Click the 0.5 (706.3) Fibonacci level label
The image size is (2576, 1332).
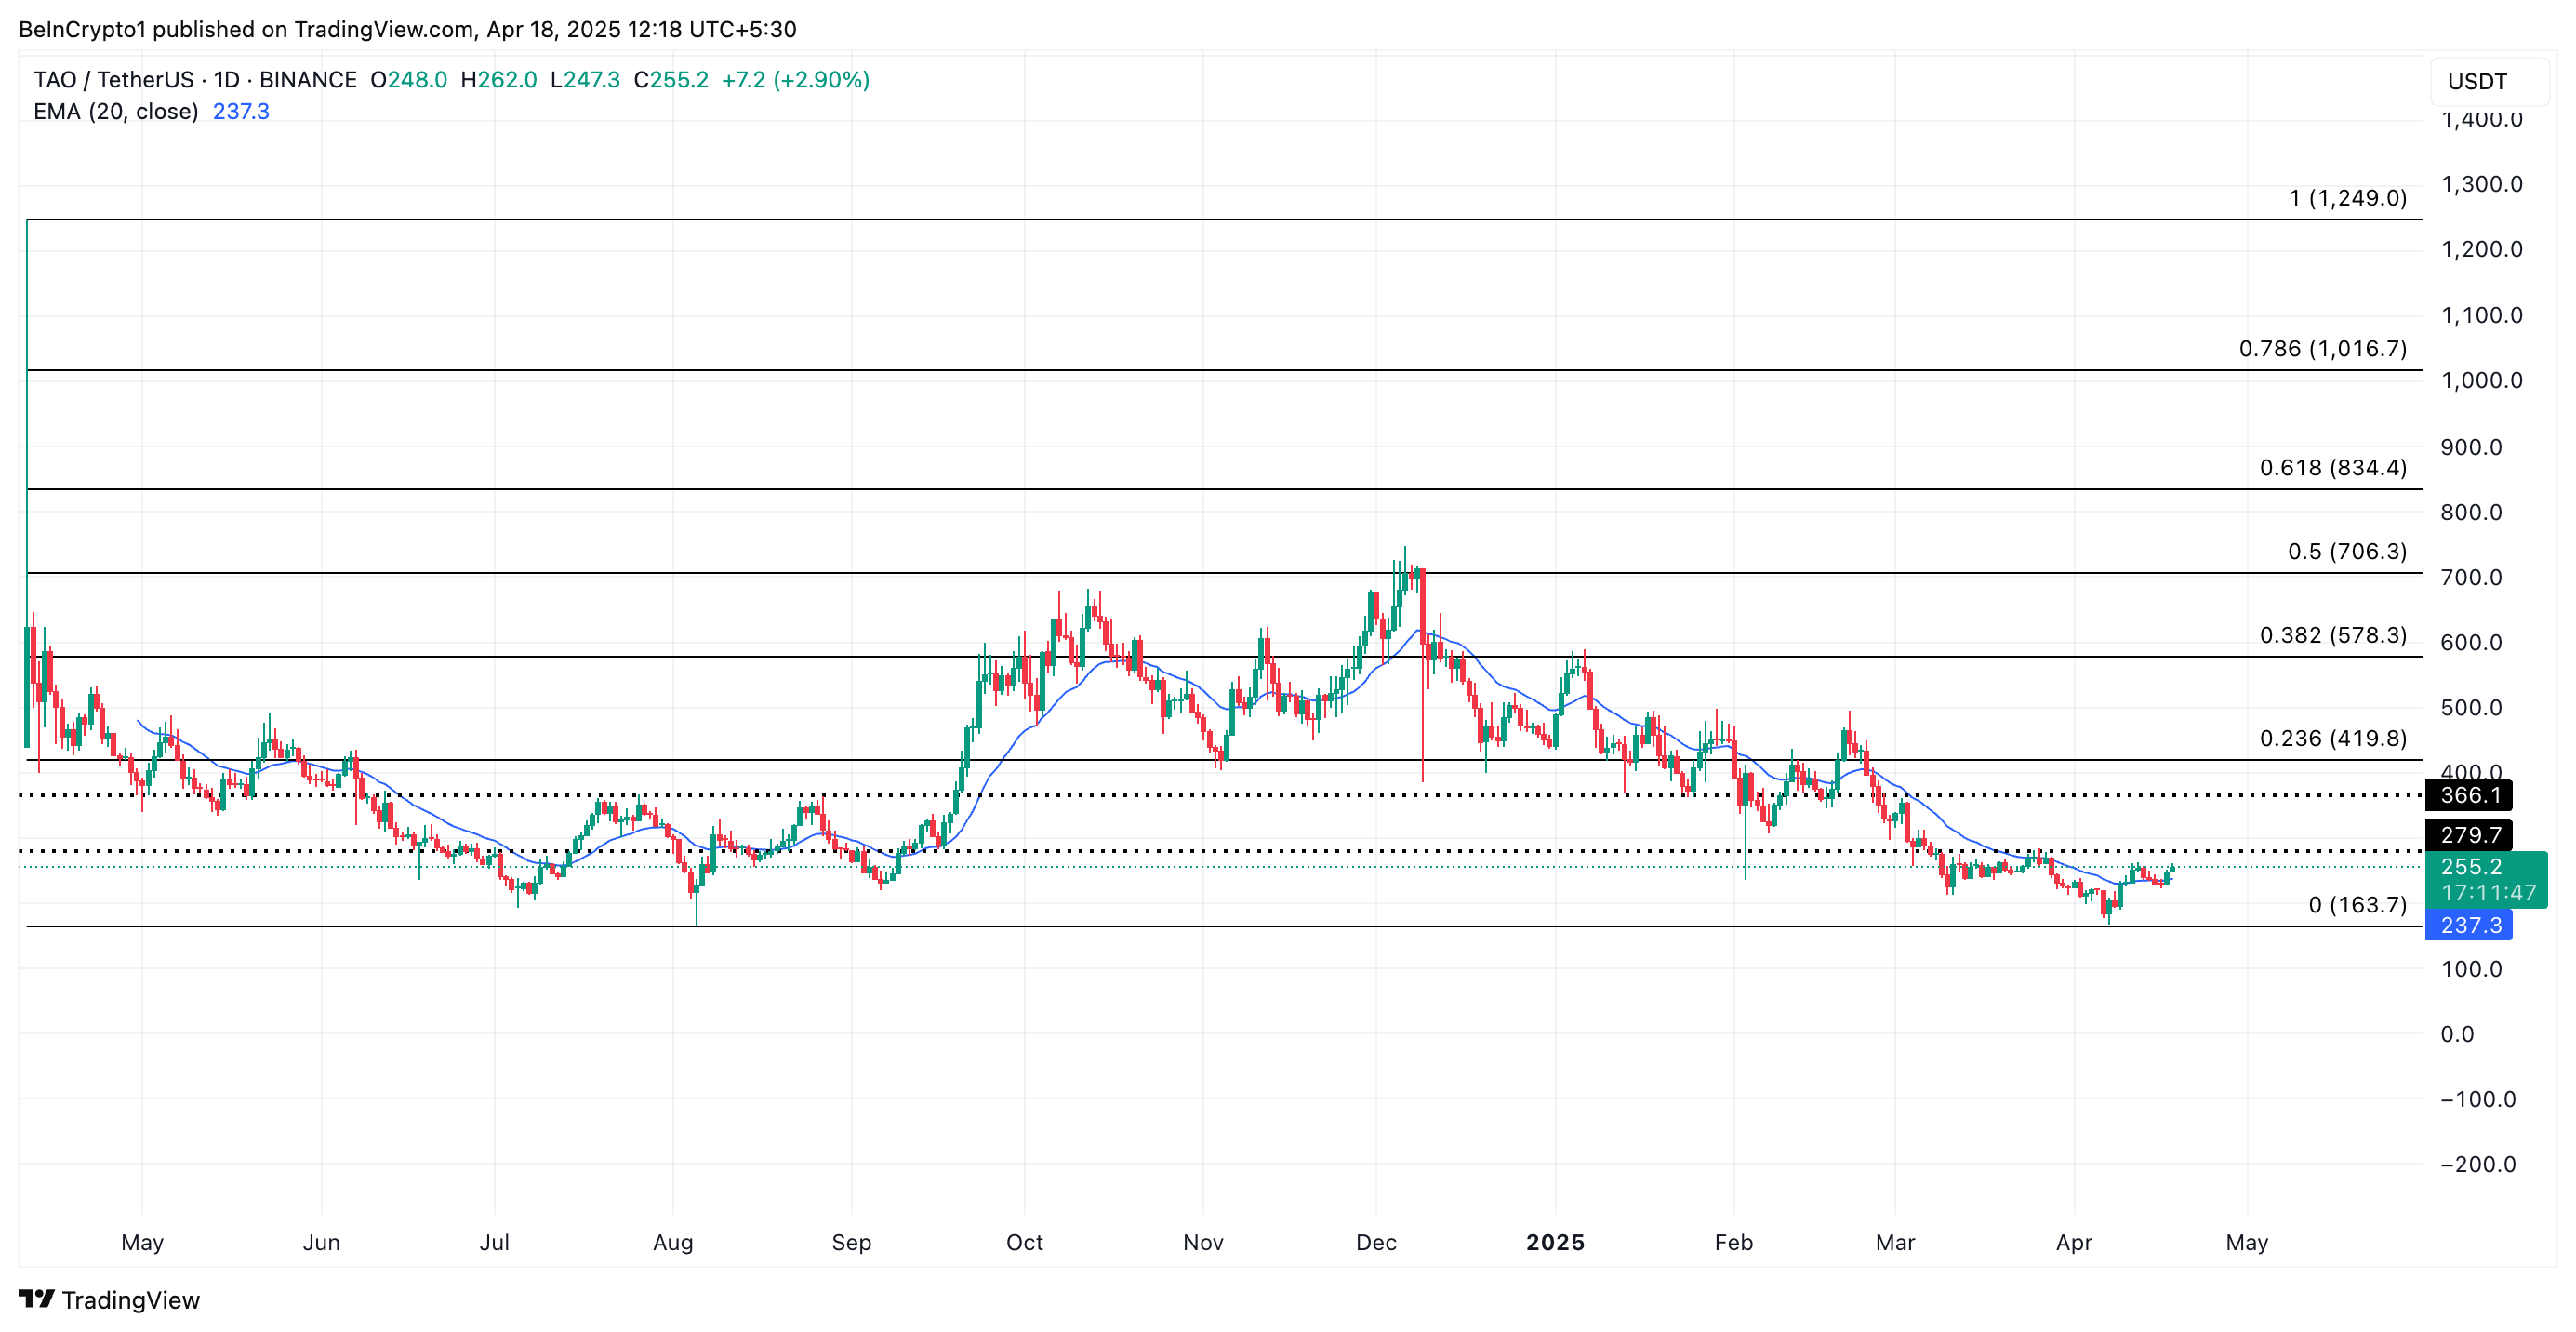point(2346,551)
